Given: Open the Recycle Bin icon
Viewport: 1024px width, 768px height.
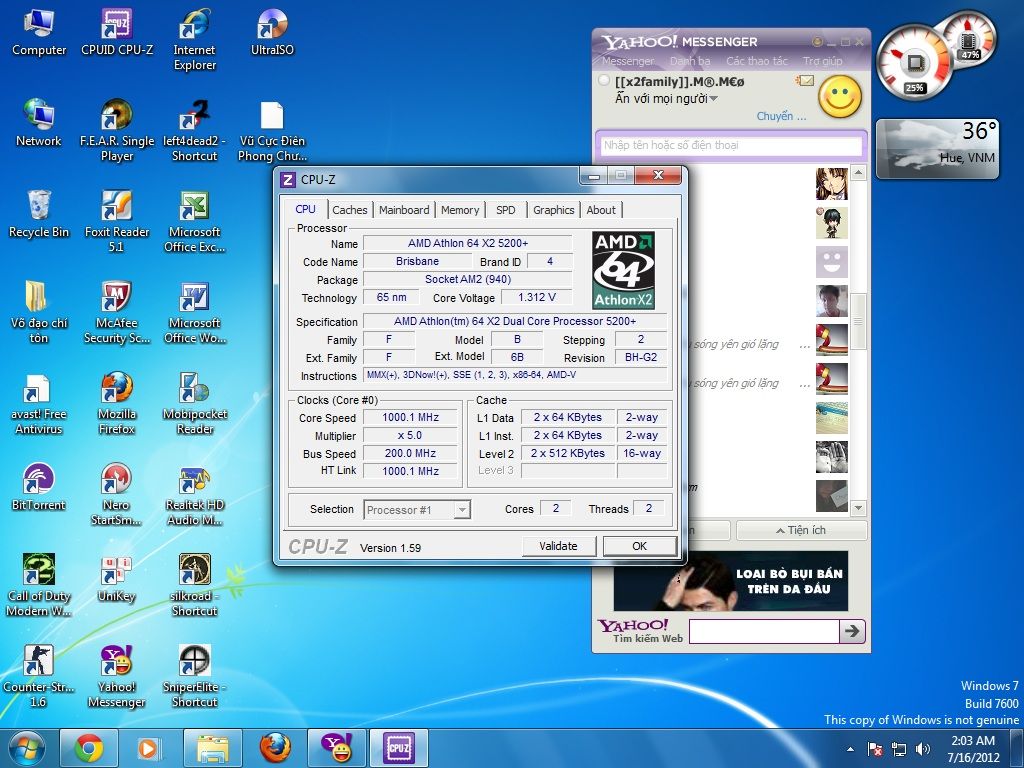Looking at the screenshot, I should pyautogui.click(x=39, y=214).
